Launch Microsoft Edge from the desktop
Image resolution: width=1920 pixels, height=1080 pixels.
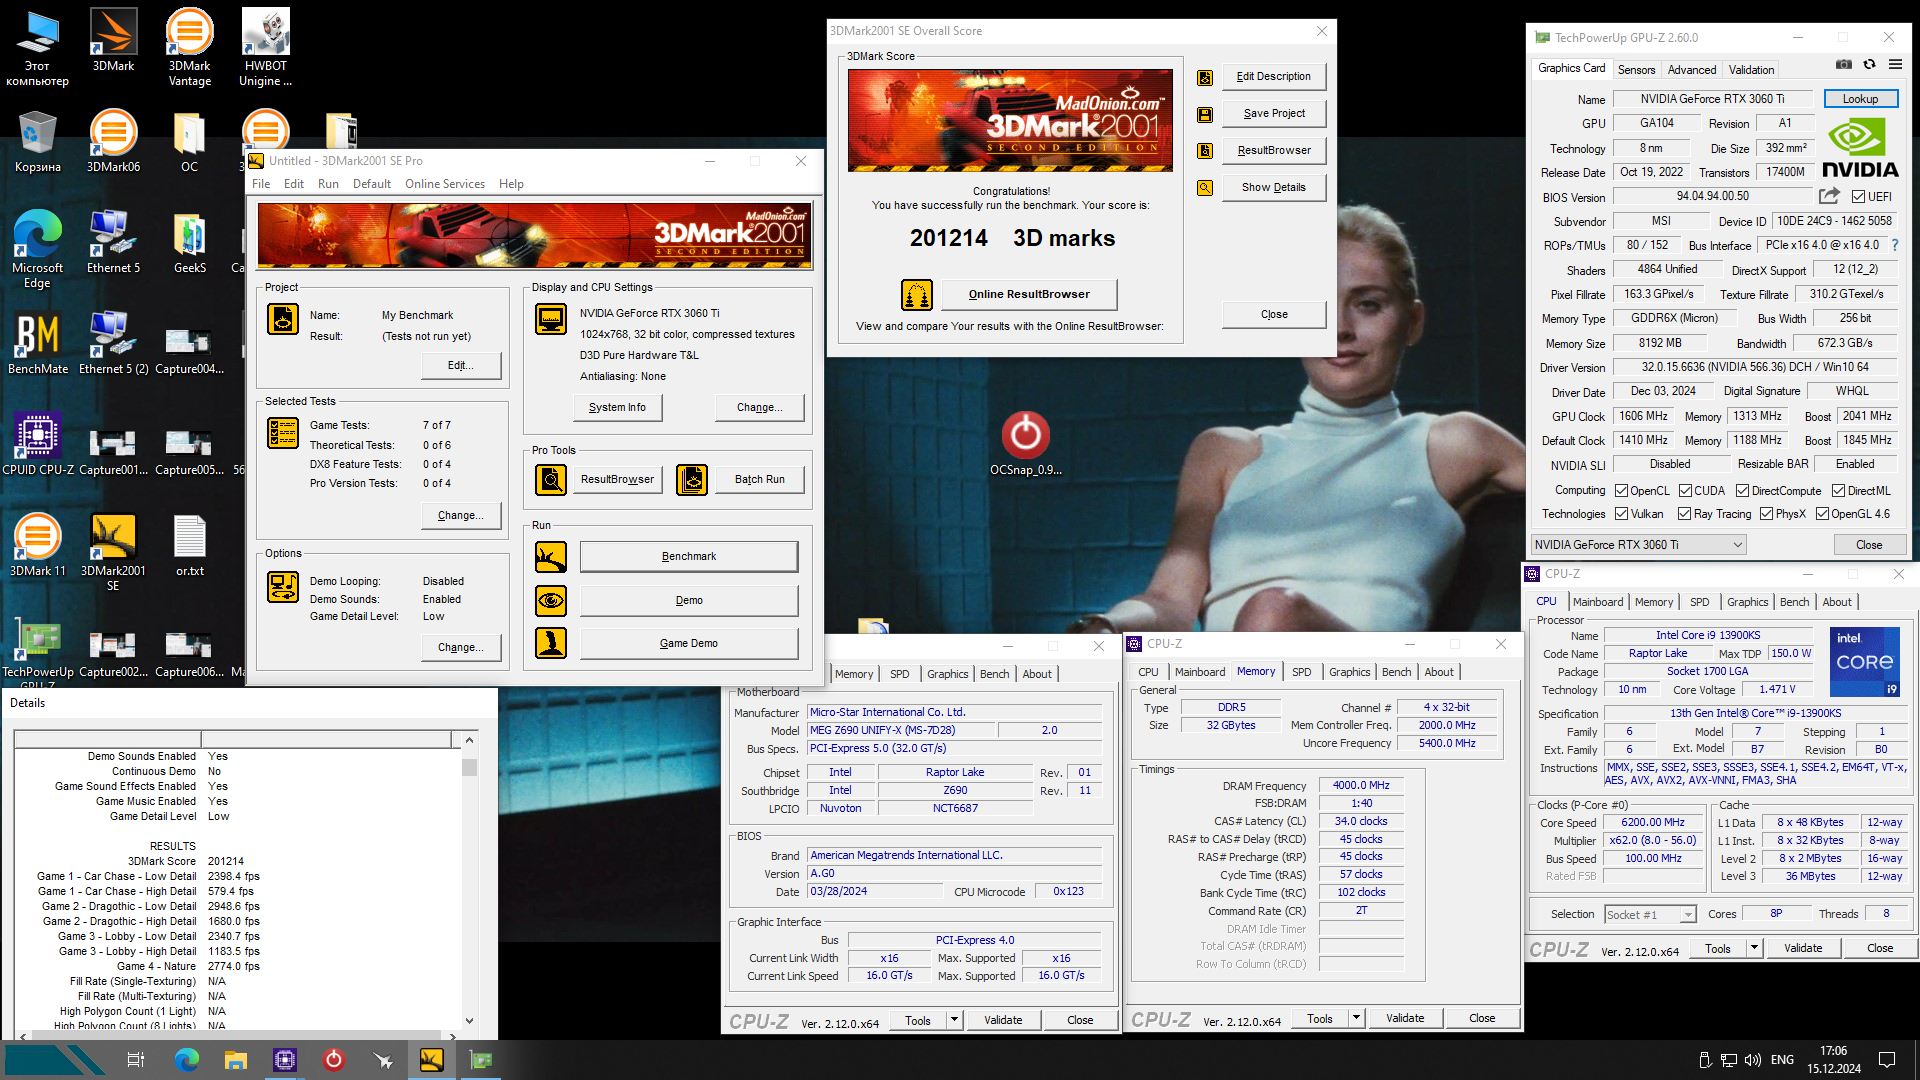(37, 249)
